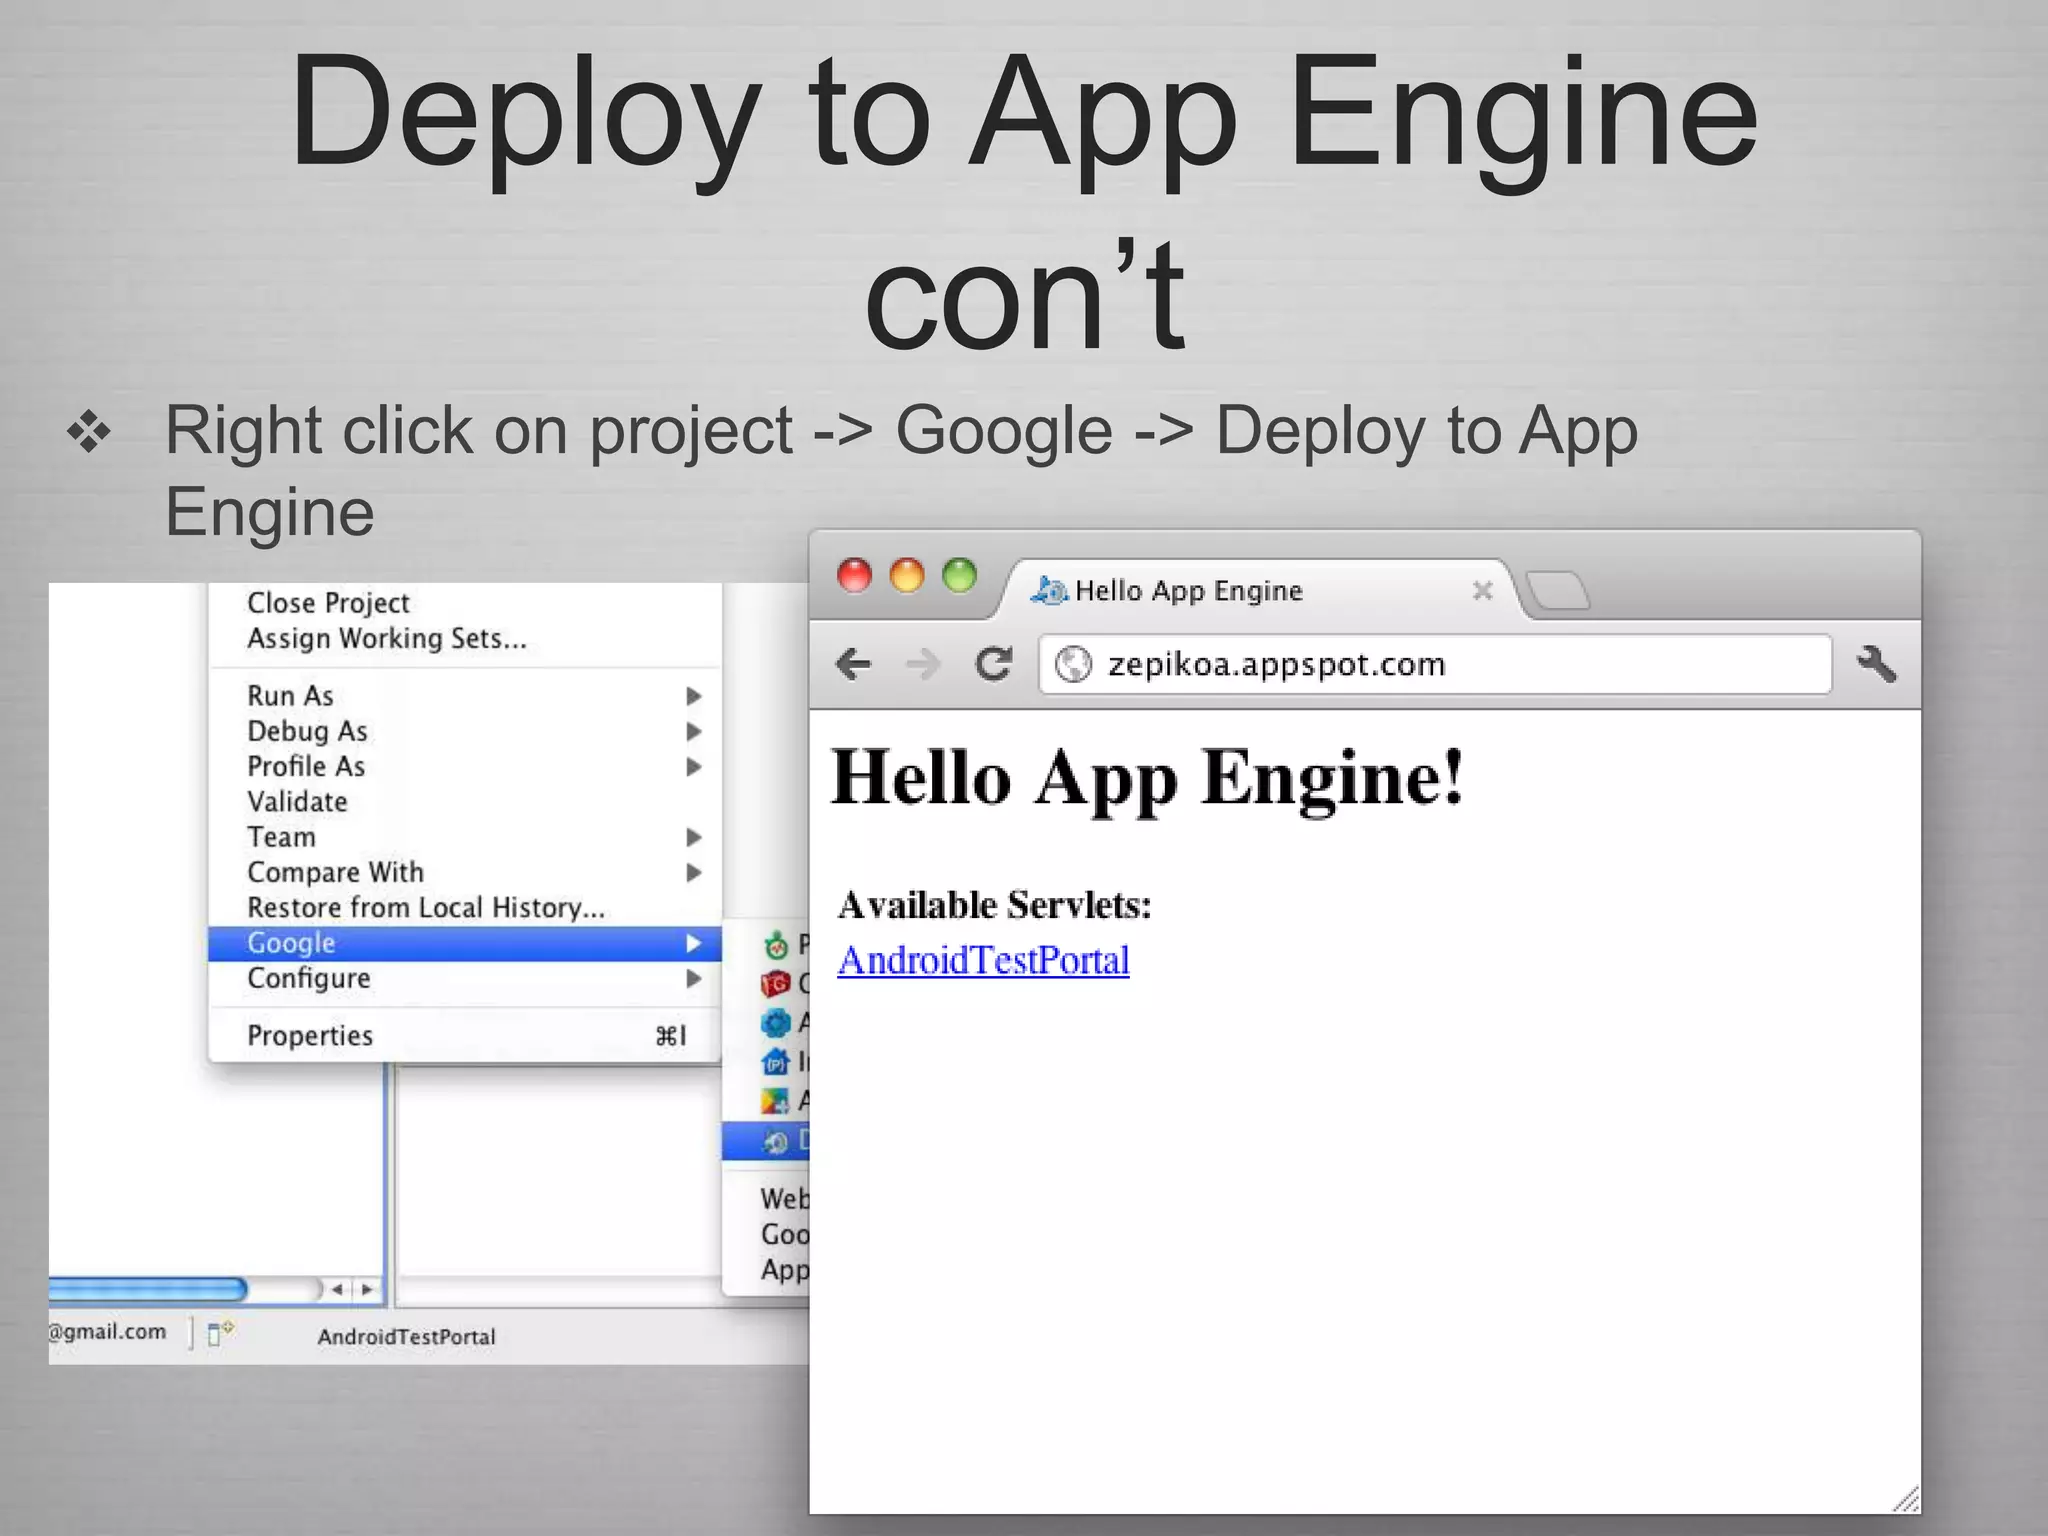This screenshot has width=2048, height=1536.
Task: Click the zepikoa.appspot.com address field
Action: point(1436,664)
